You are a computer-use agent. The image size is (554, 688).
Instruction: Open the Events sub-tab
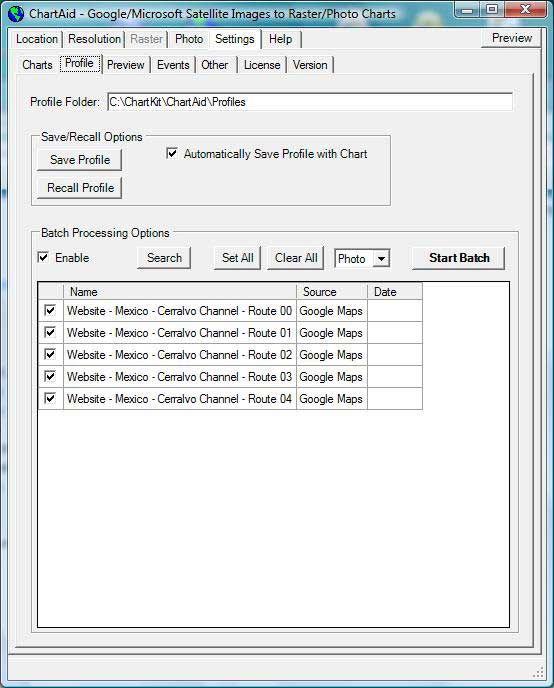coord(173,65)
